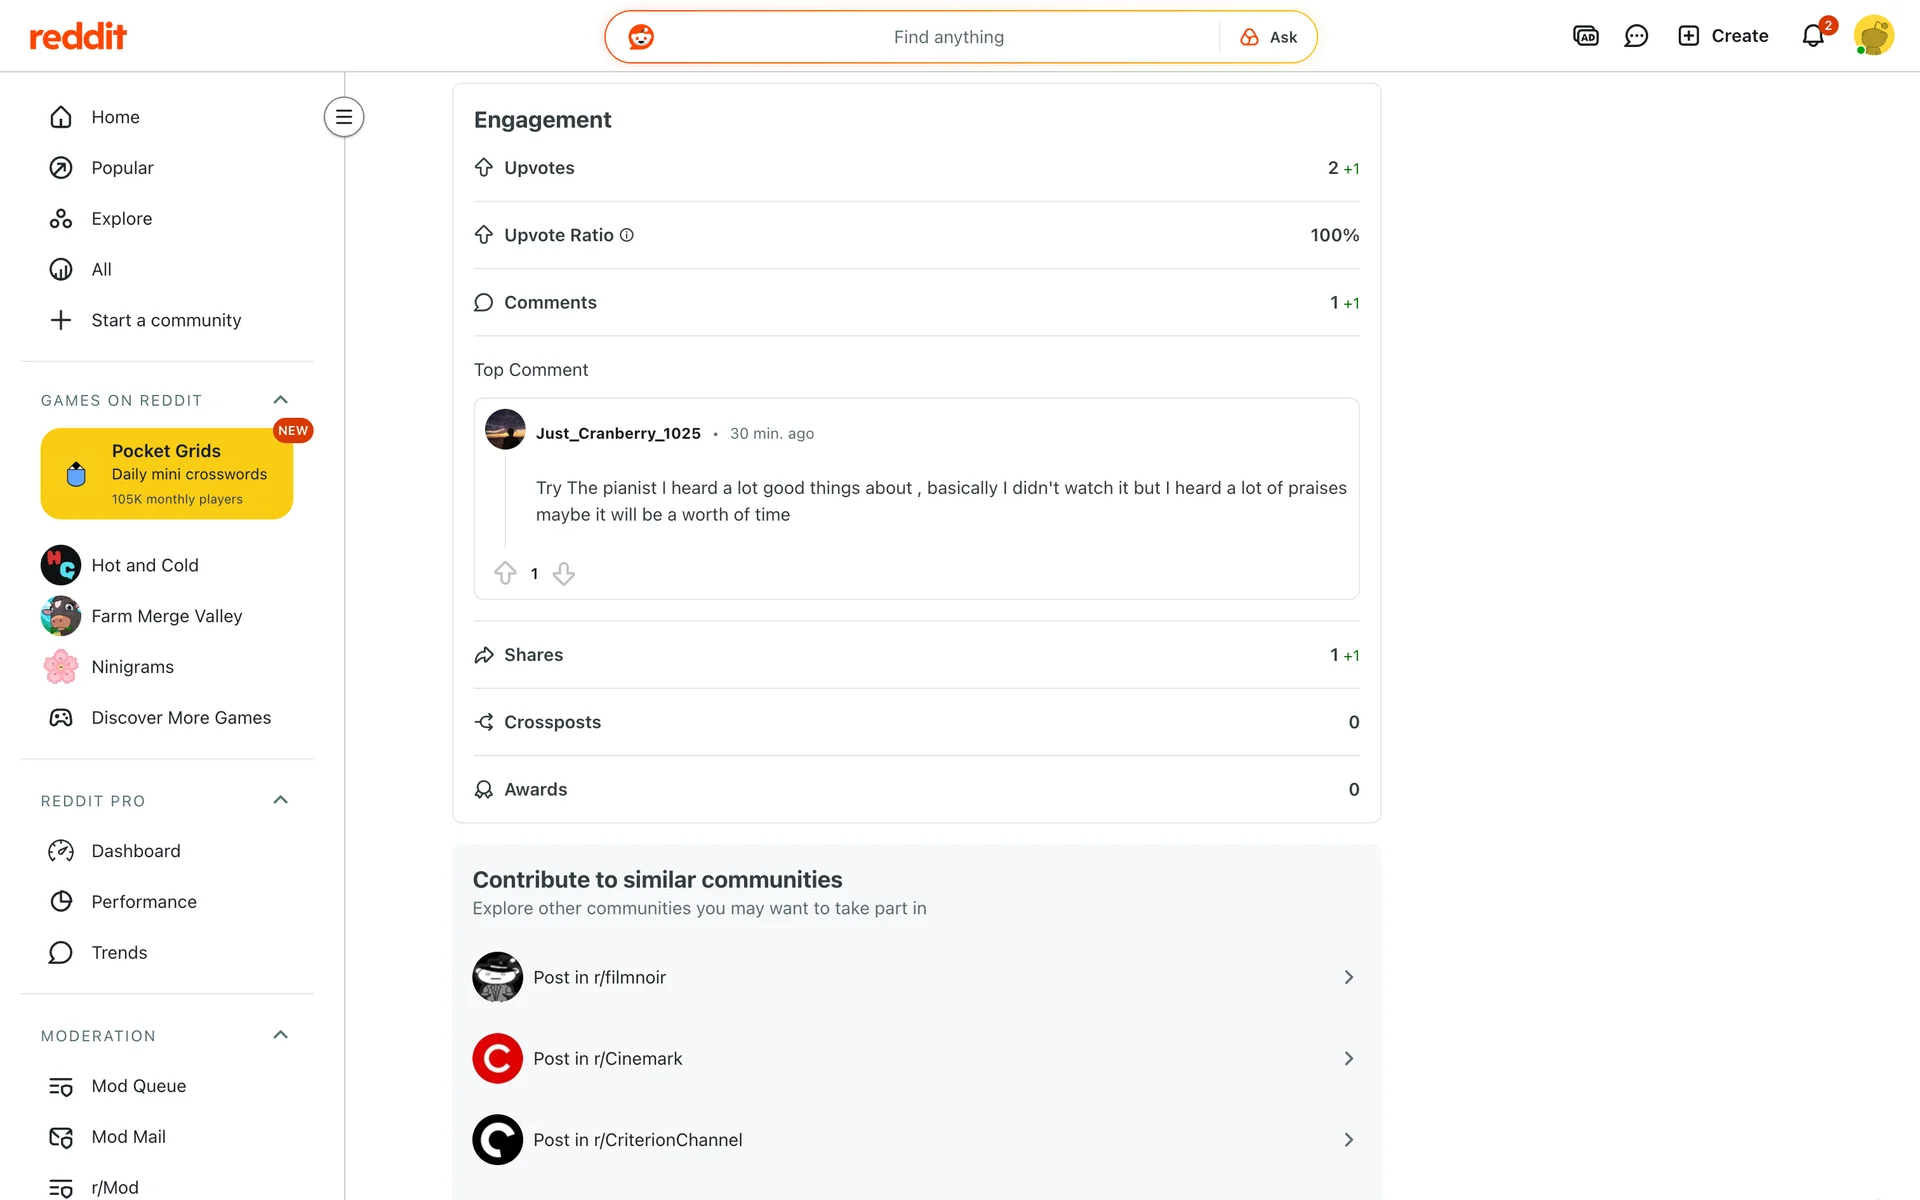This screenshot has height=1200, width=1920.
Task: Open the Pocket Grids game card
Action: 167,473
